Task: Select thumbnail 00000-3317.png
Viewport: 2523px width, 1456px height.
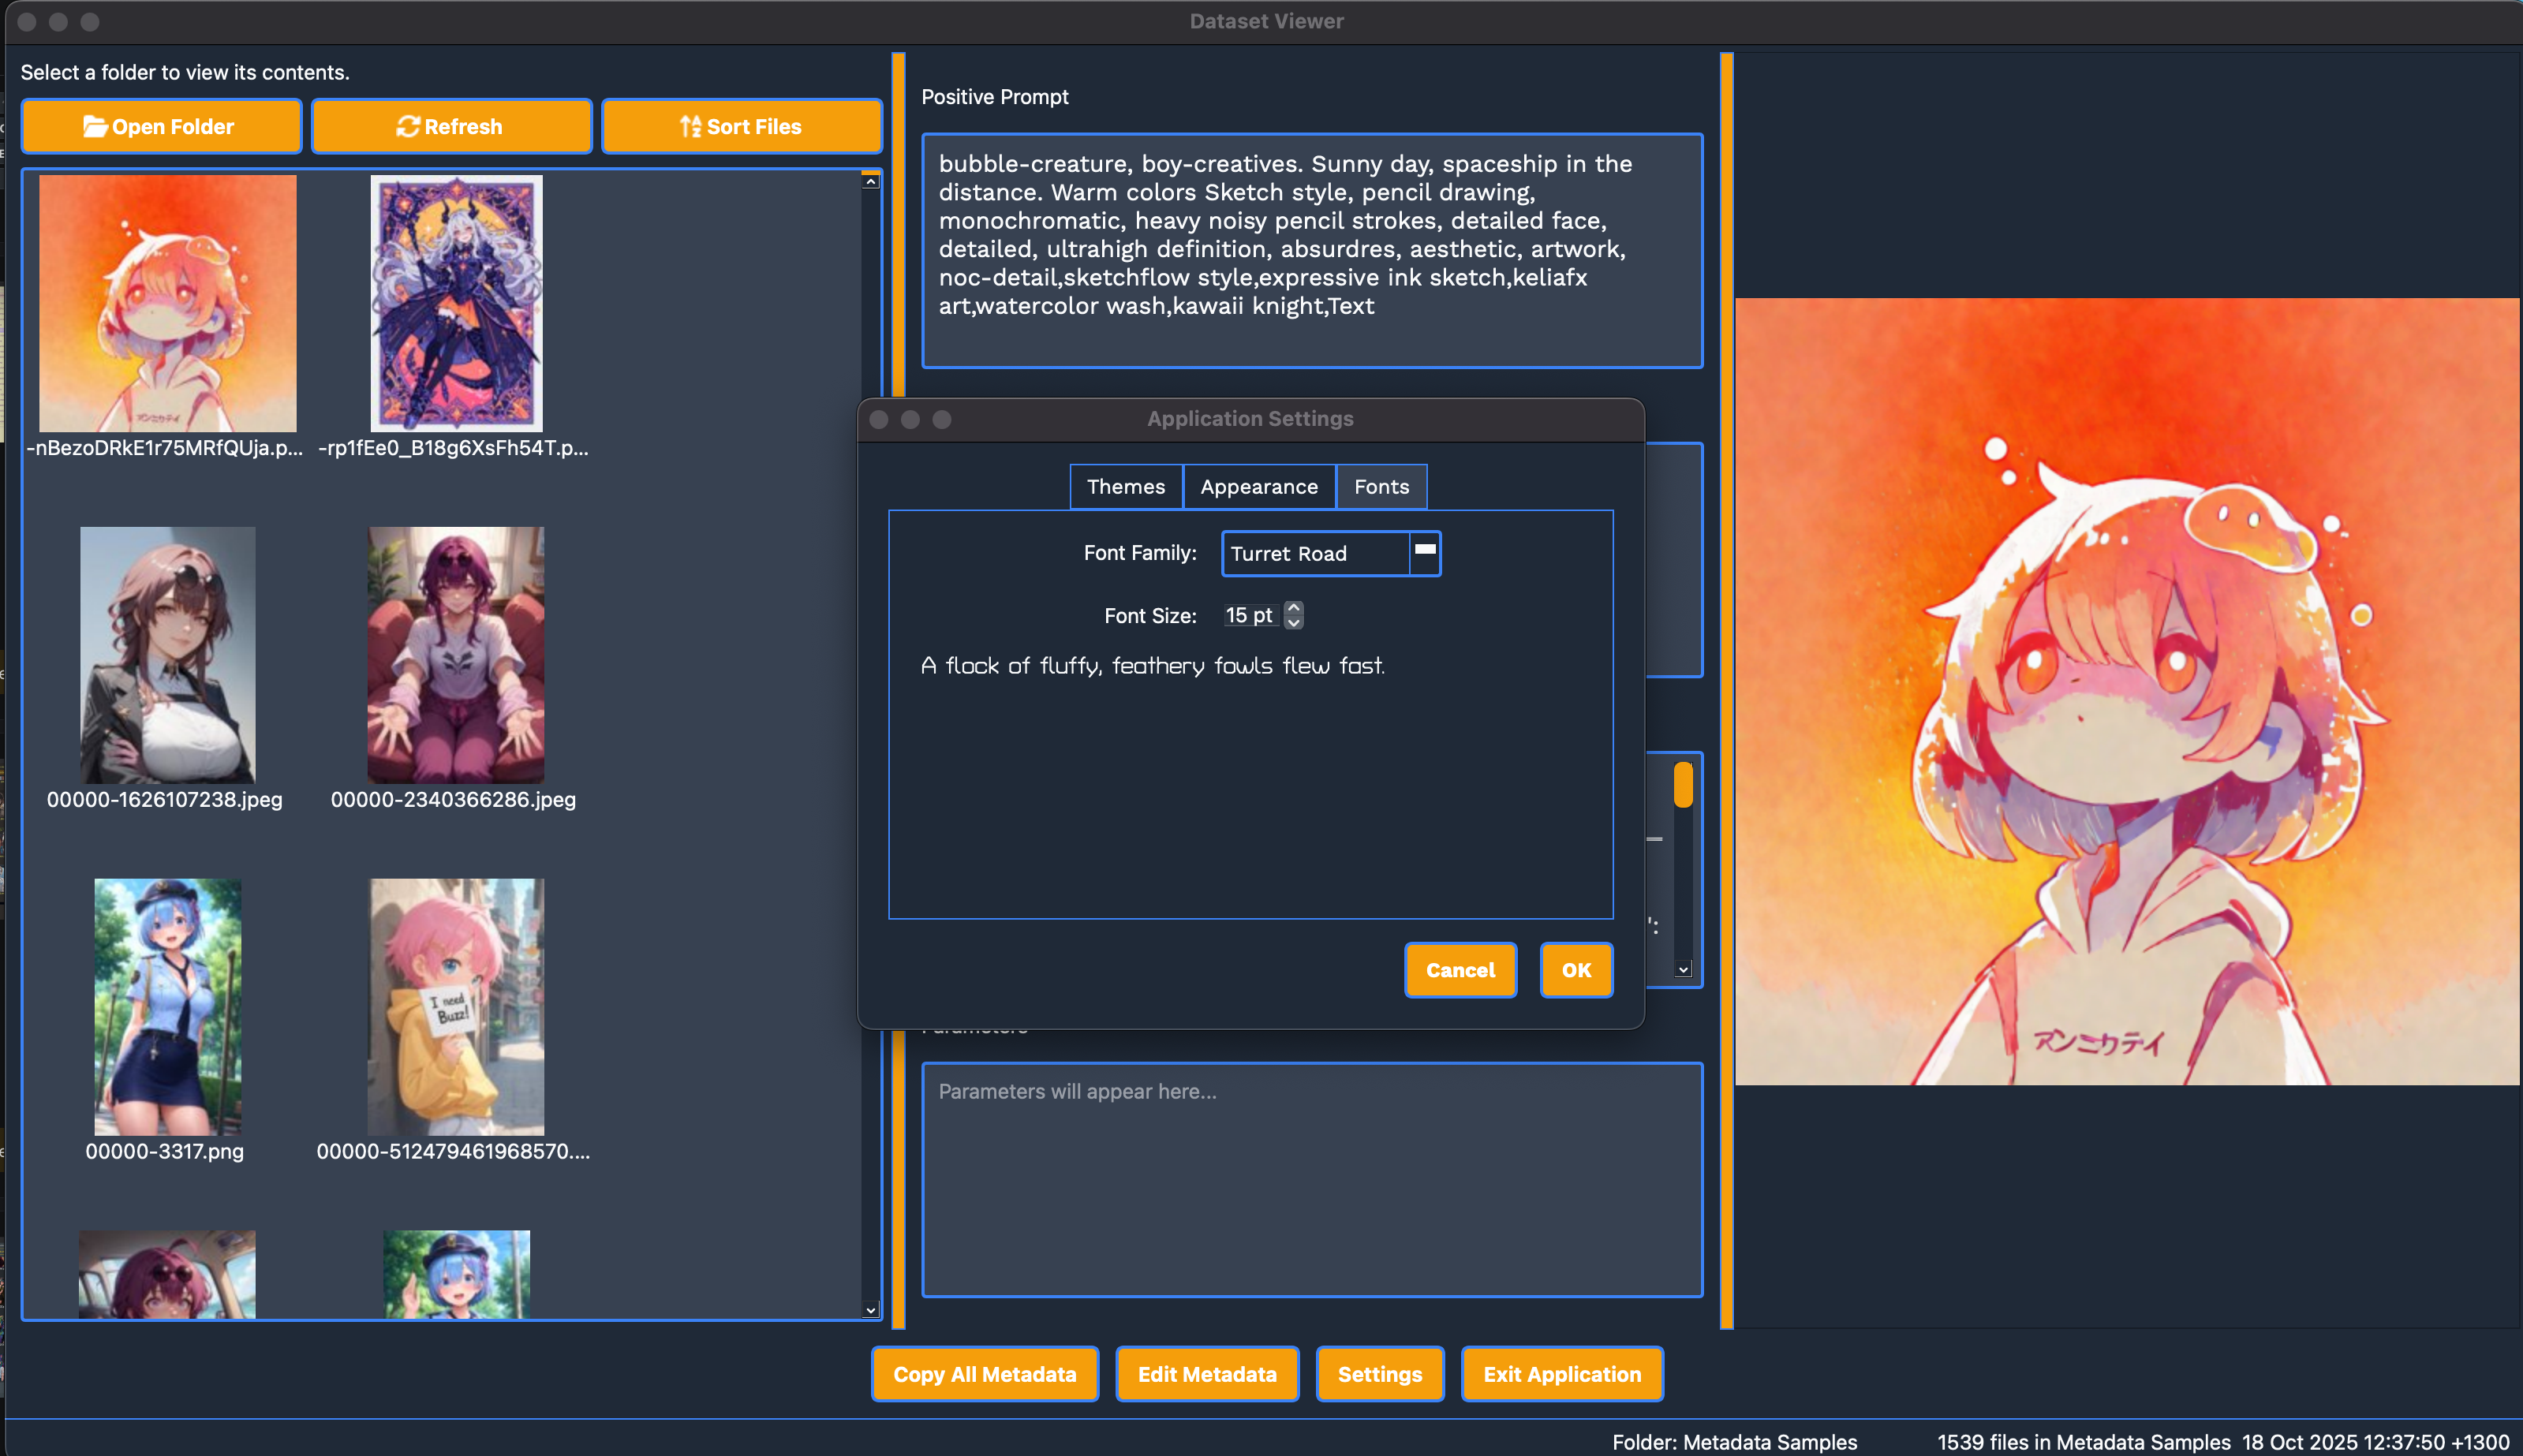Action: tap(167, 1007)
